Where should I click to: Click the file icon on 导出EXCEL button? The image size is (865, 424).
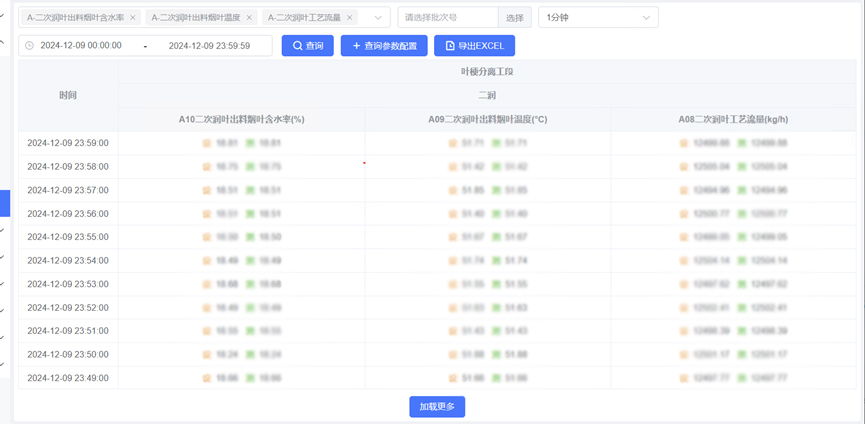450,46
